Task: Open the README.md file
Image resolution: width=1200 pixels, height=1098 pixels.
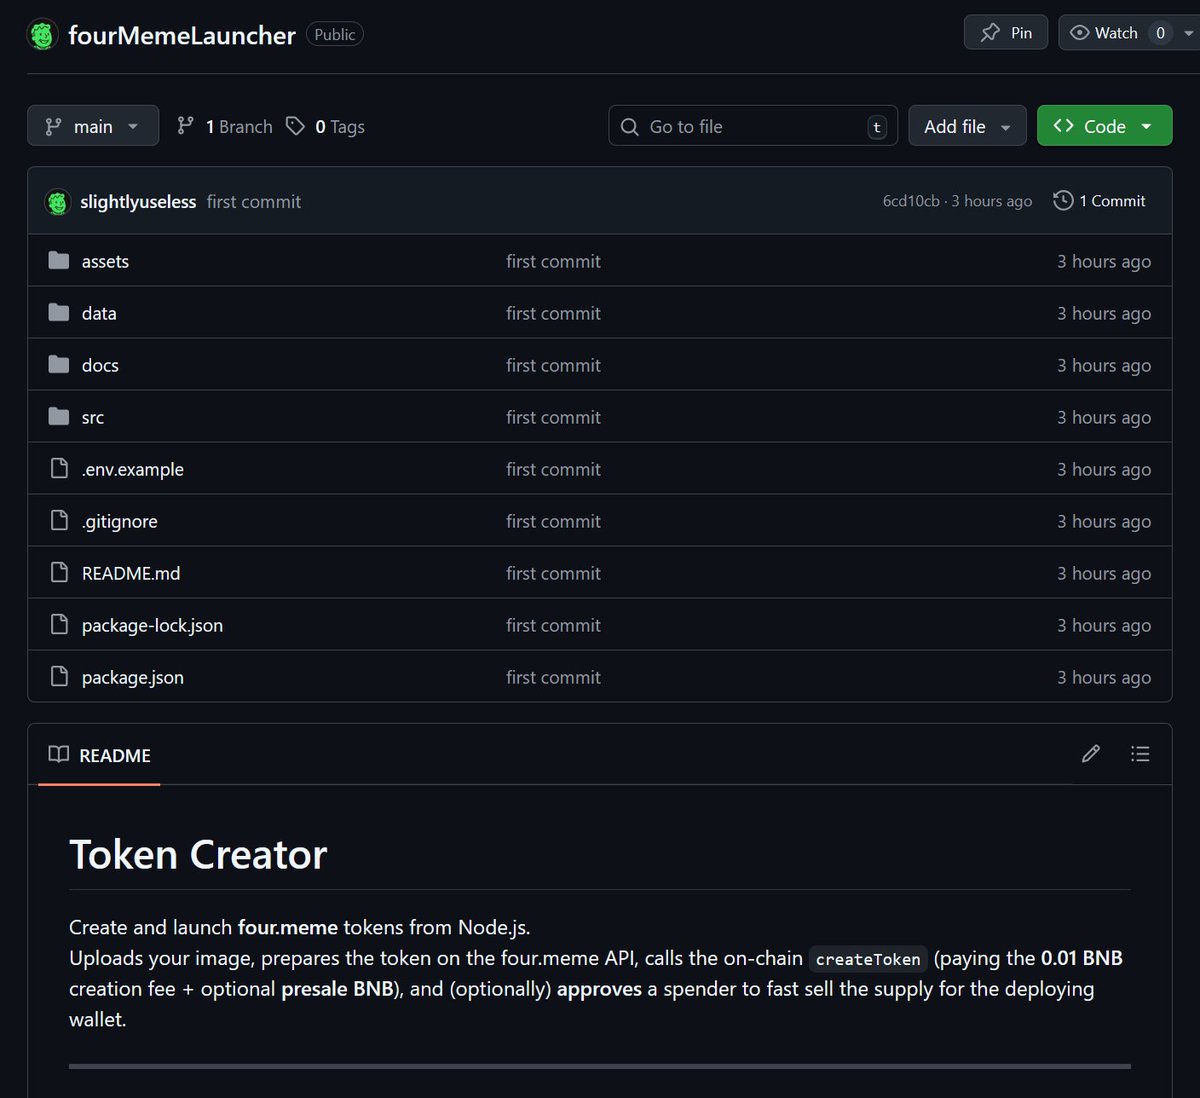Action: click(x=131, y=573)
